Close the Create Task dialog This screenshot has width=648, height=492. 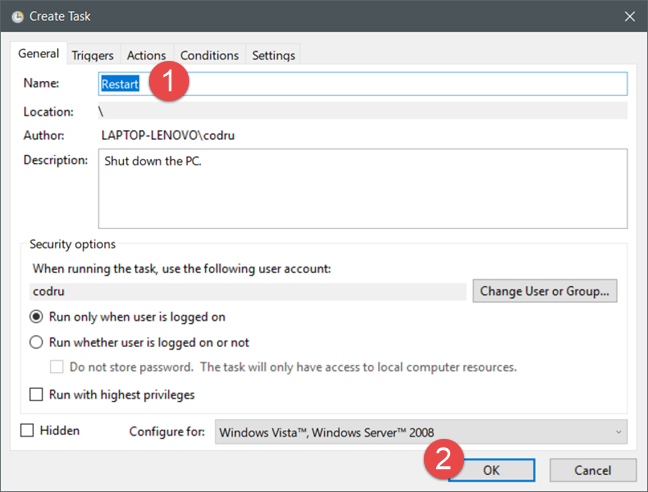coord(629,17)
